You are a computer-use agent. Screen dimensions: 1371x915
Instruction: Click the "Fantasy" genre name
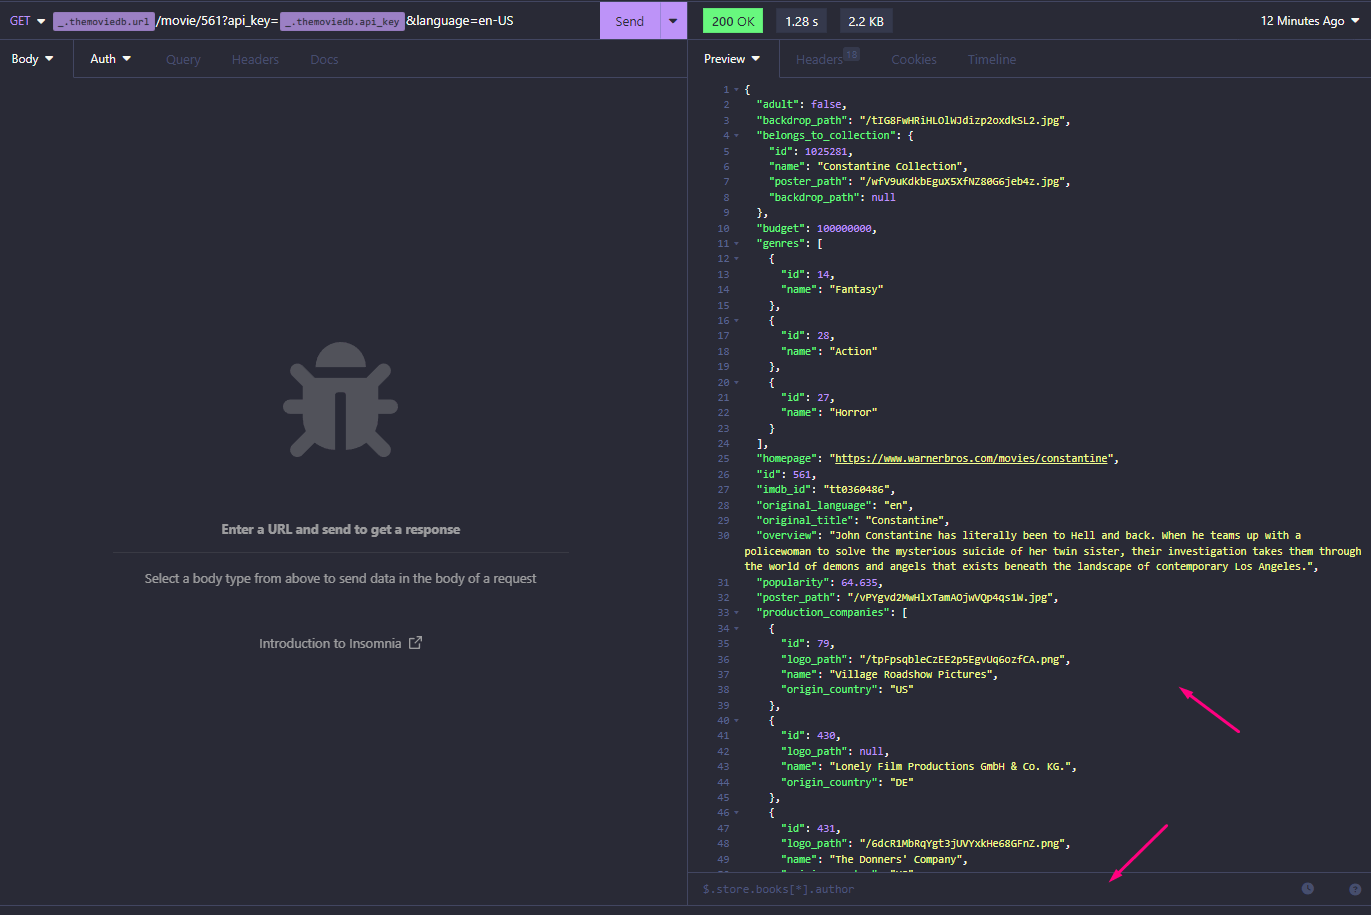point(856,289)
